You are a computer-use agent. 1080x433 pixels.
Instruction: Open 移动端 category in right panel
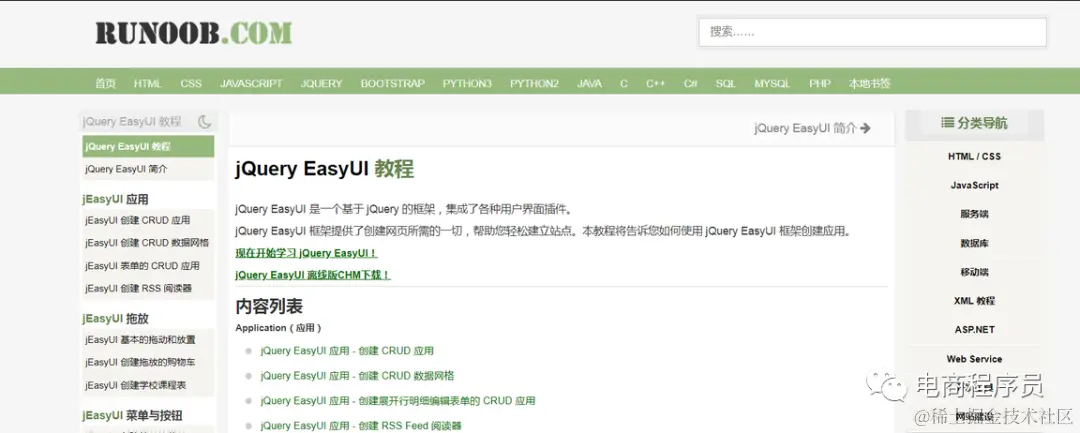(x=974, y=272)
